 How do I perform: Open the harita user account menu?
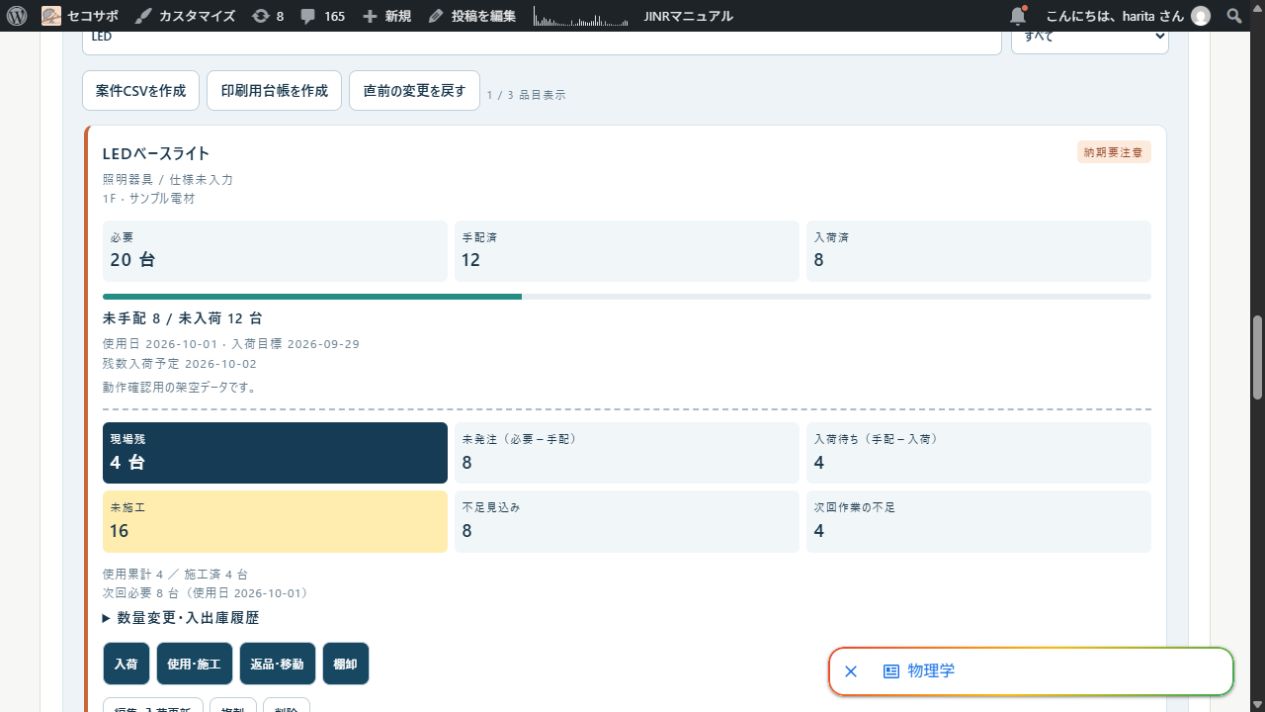1127,16
